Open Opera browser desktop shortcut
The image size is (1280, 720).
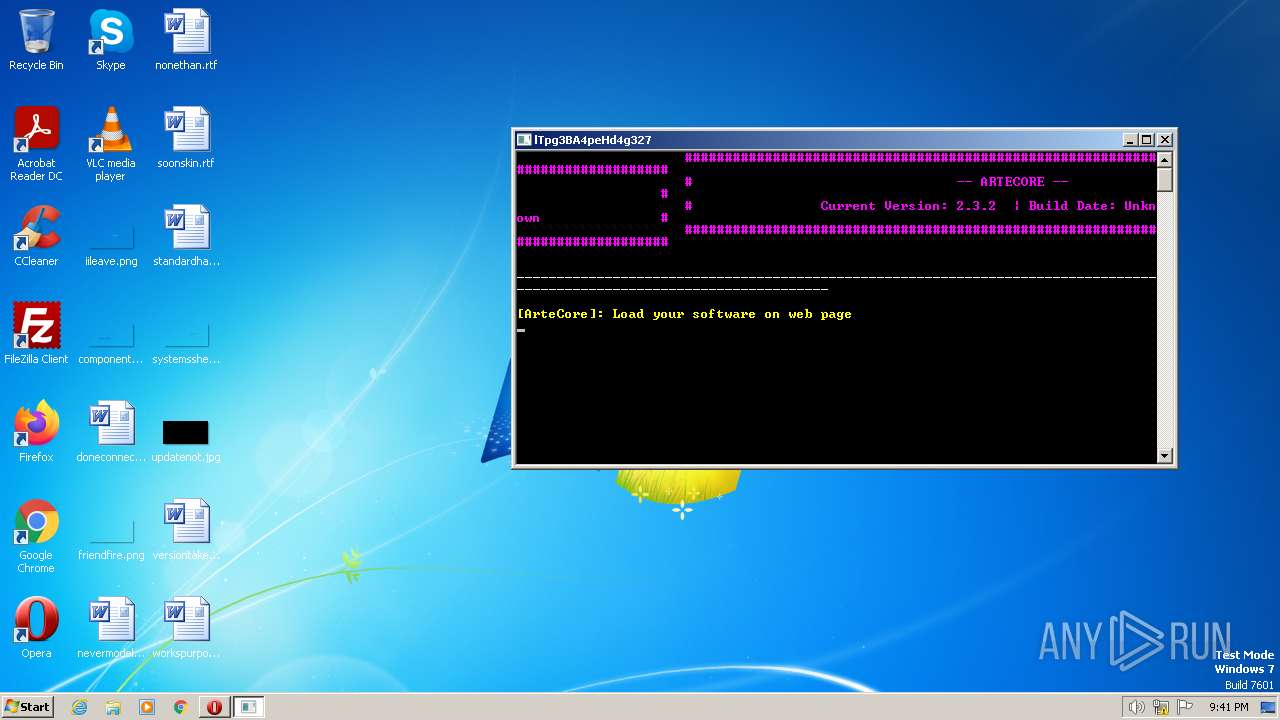tap(36, 628)
